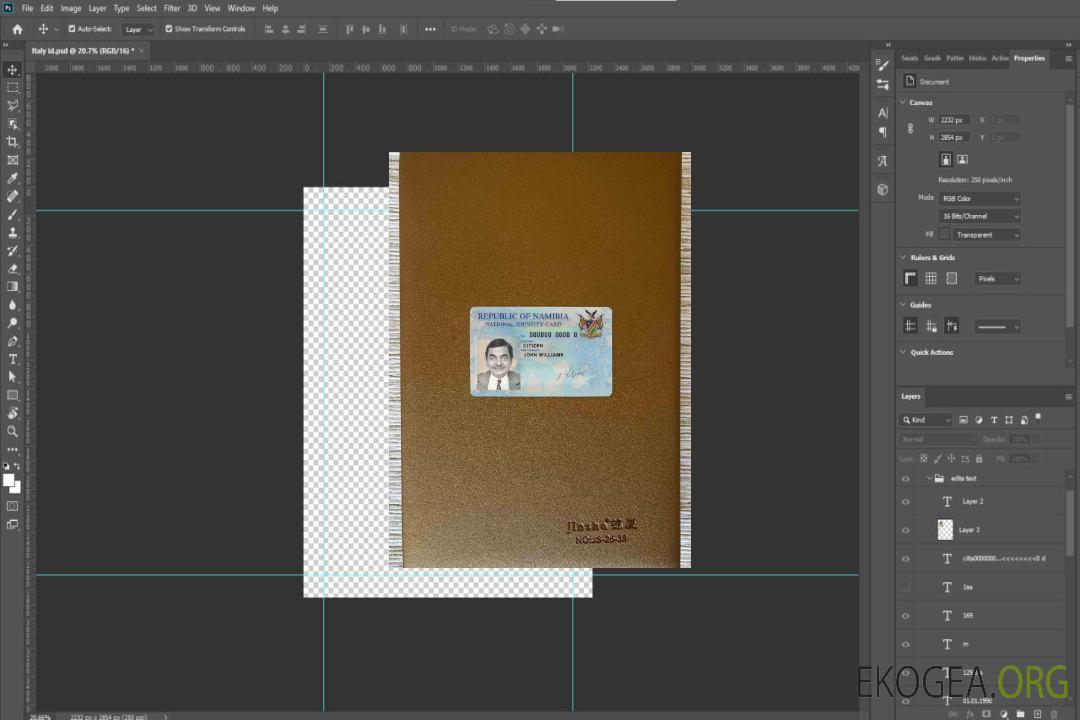Create a new layer from Layers panel footer
Viewport: 1080px width, 720px height.
click(x=1037, y=714)
